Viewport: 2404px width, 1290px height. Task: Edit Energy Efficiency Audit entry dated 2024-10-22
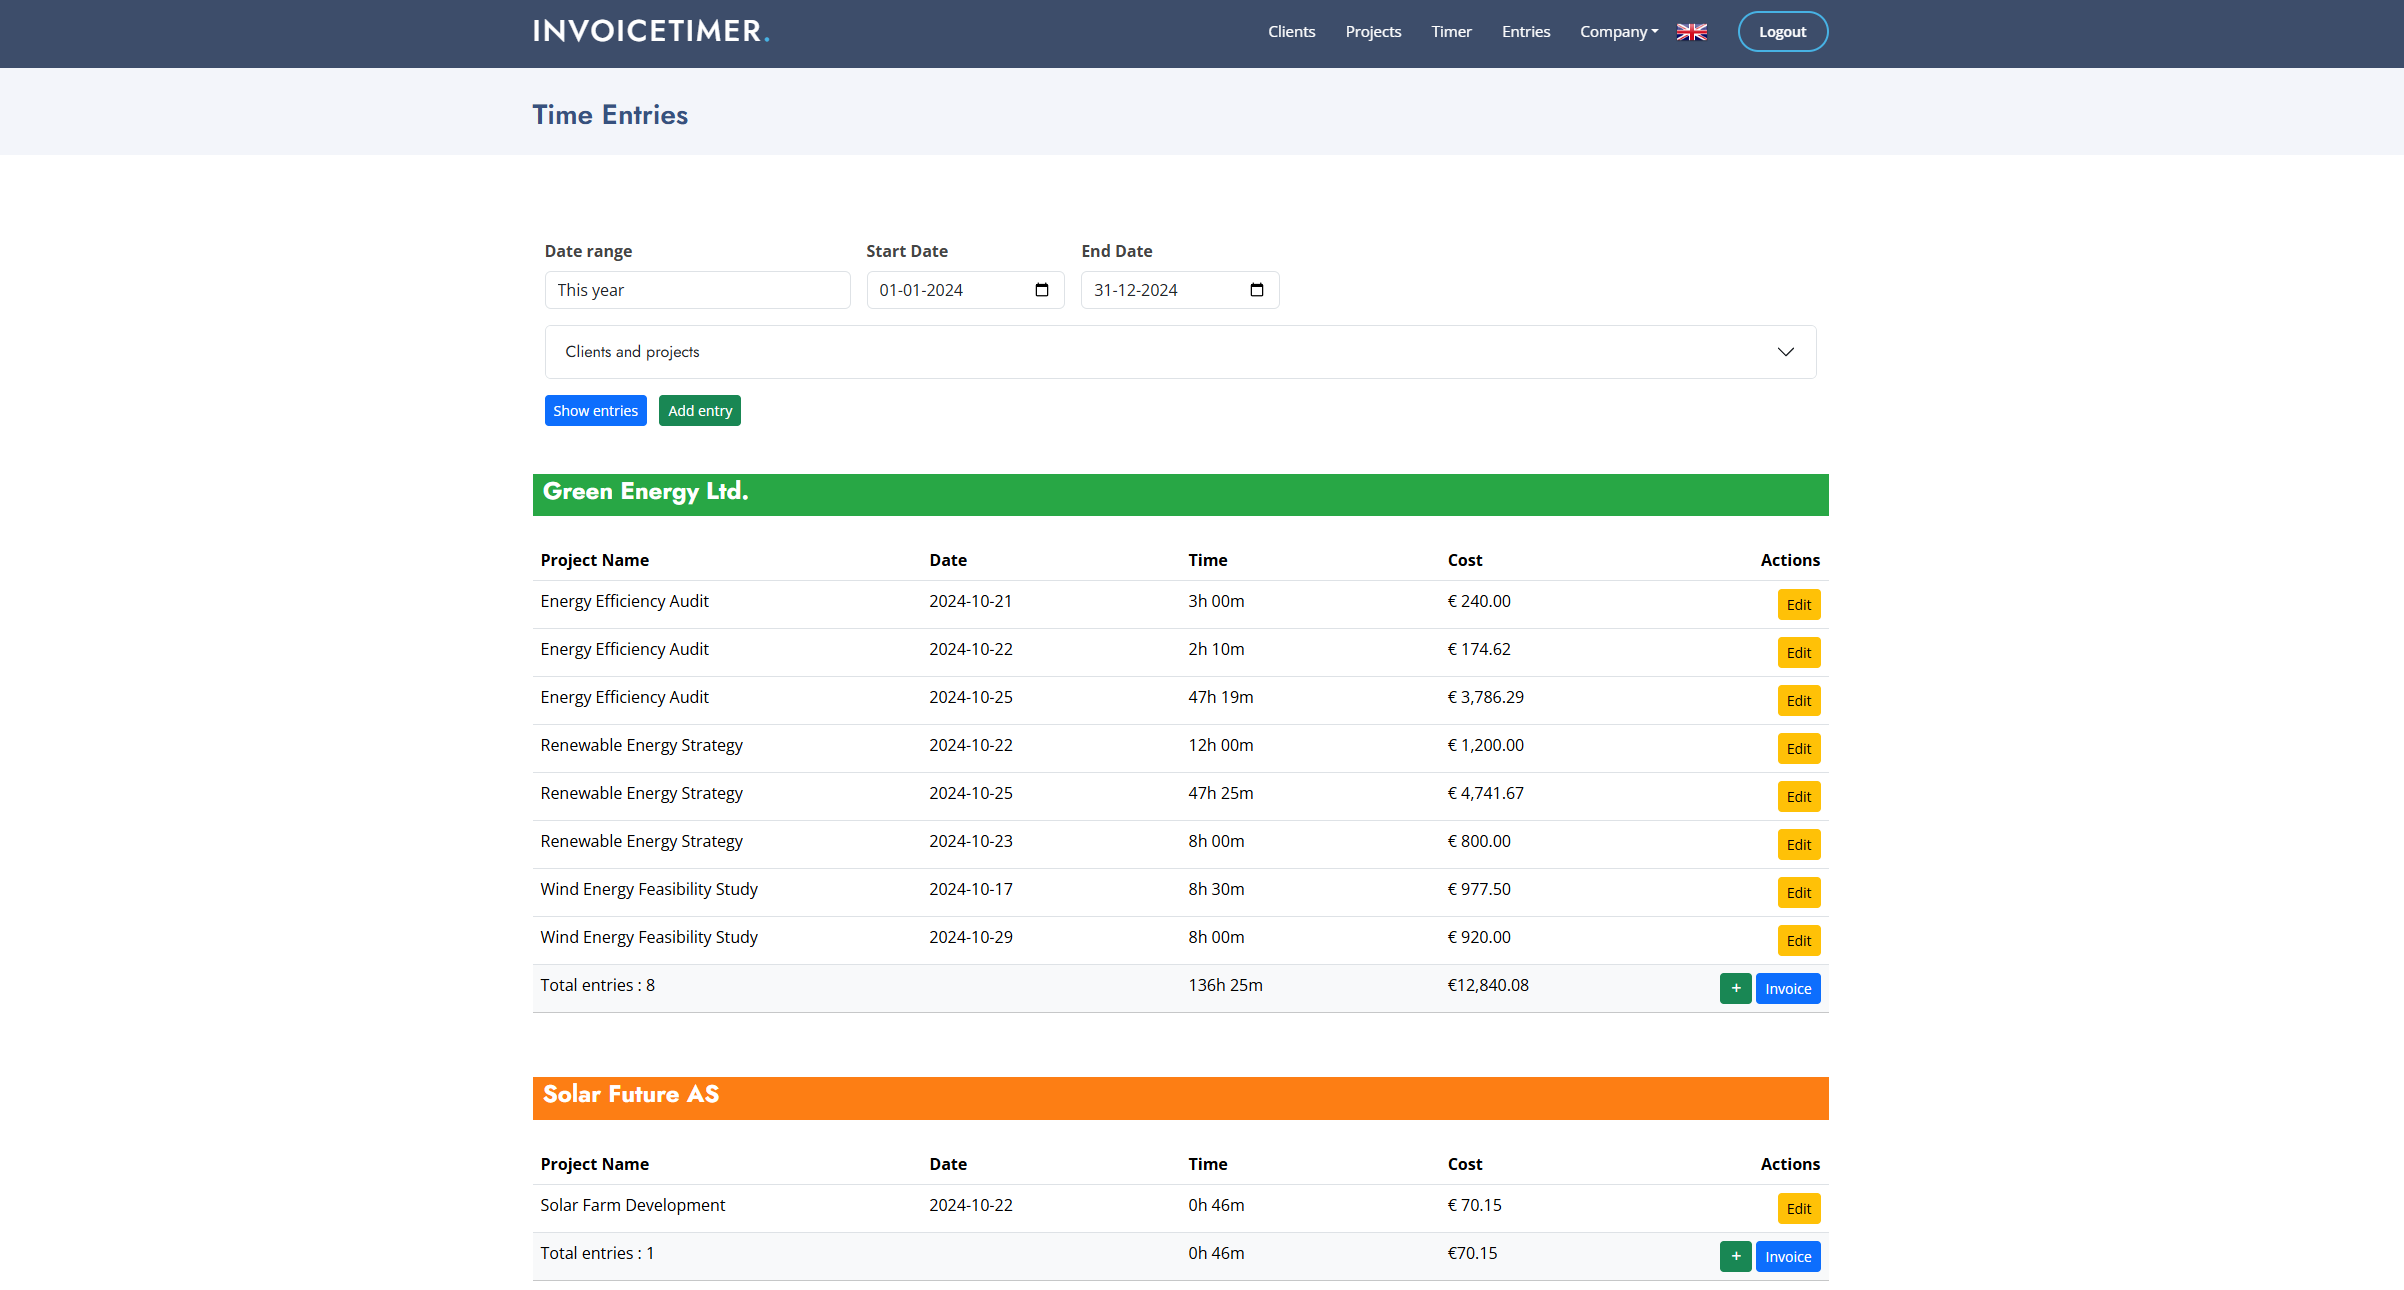click(1798, 652)
